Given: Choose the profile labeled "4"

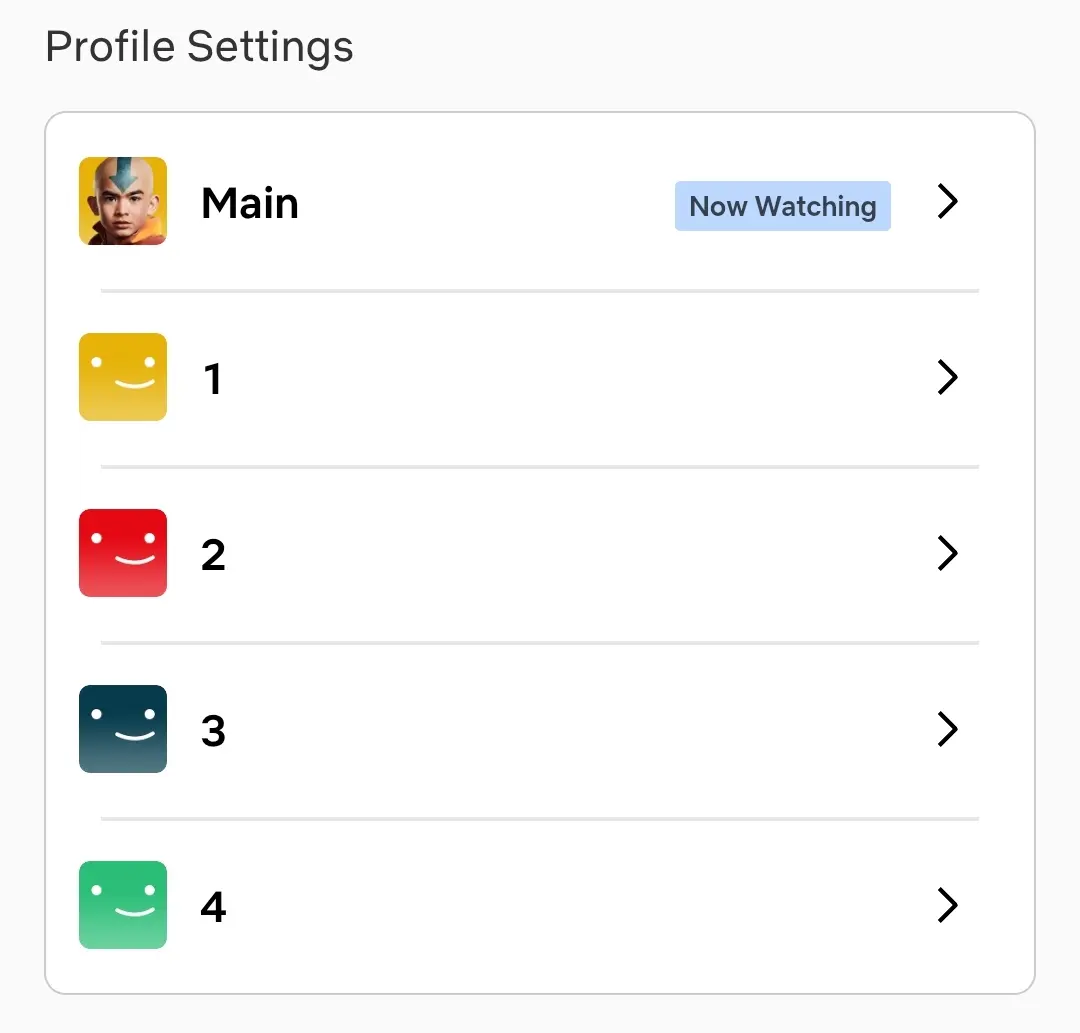Looking at the screenshot, I should (x=213, y=907).
